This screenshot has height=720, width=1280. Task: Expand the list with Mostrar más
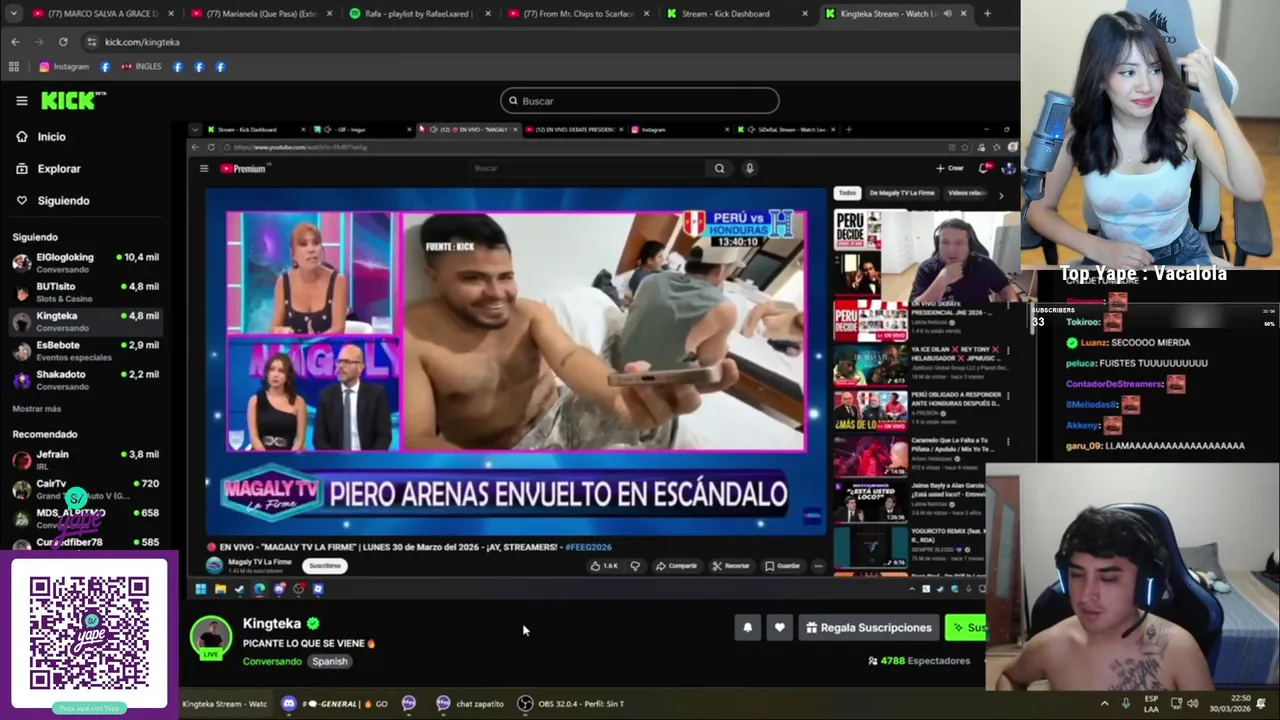tap(36, 409)
